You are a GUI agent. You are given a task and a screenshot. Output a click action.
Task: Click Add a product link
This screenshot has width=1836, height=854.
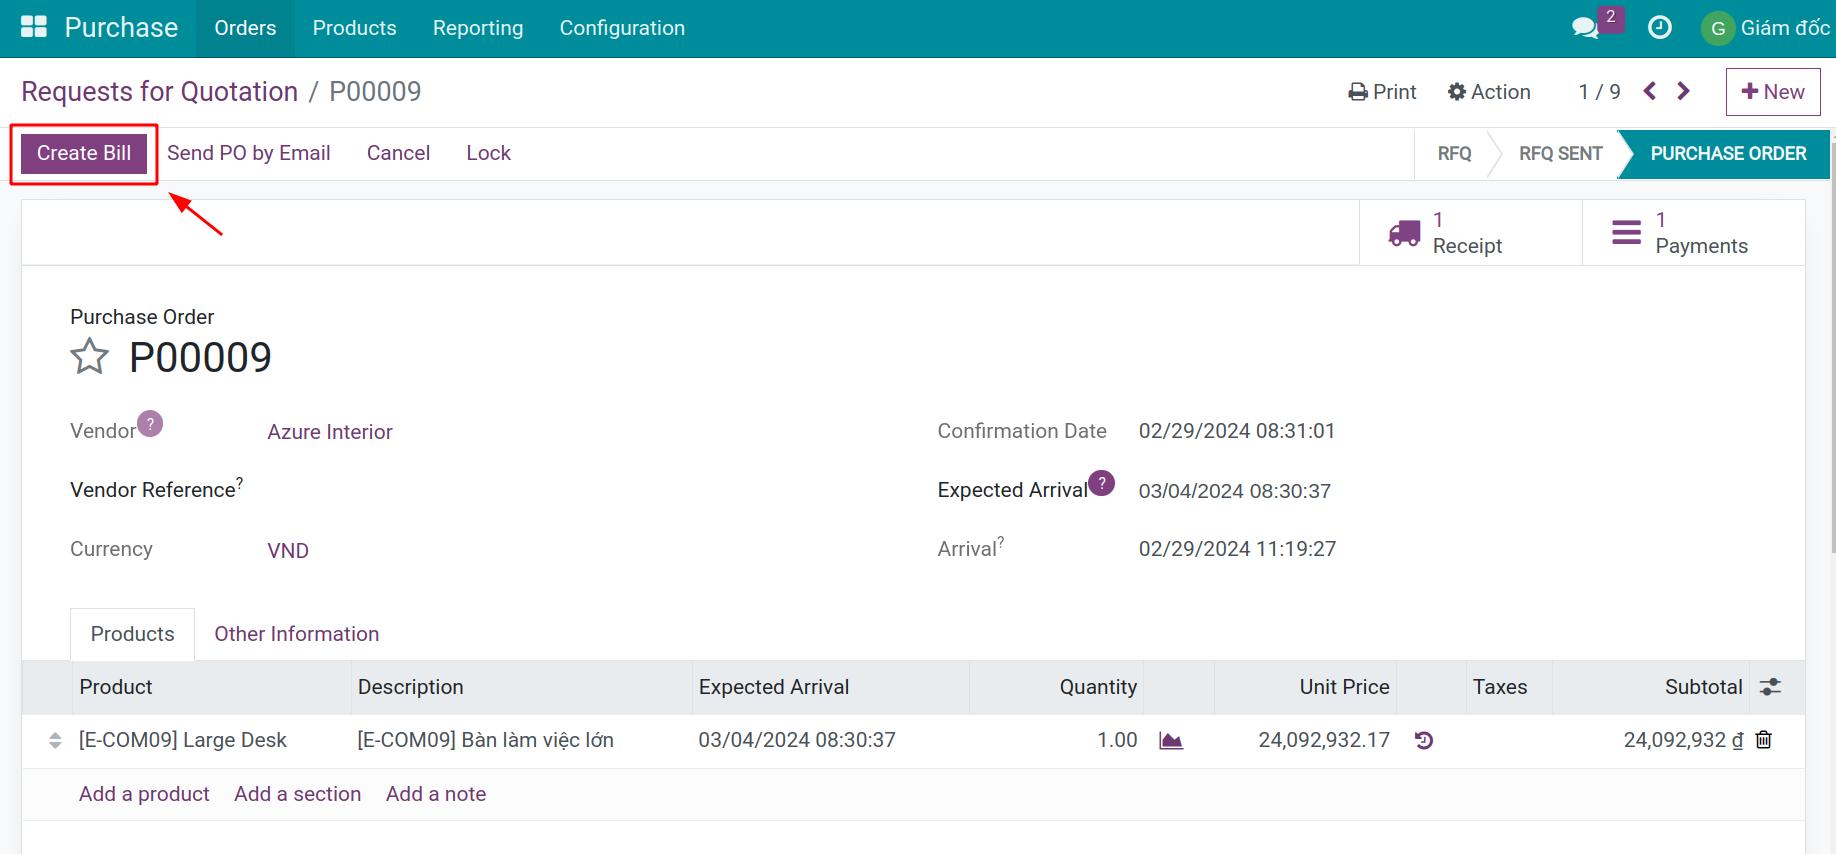144,794
